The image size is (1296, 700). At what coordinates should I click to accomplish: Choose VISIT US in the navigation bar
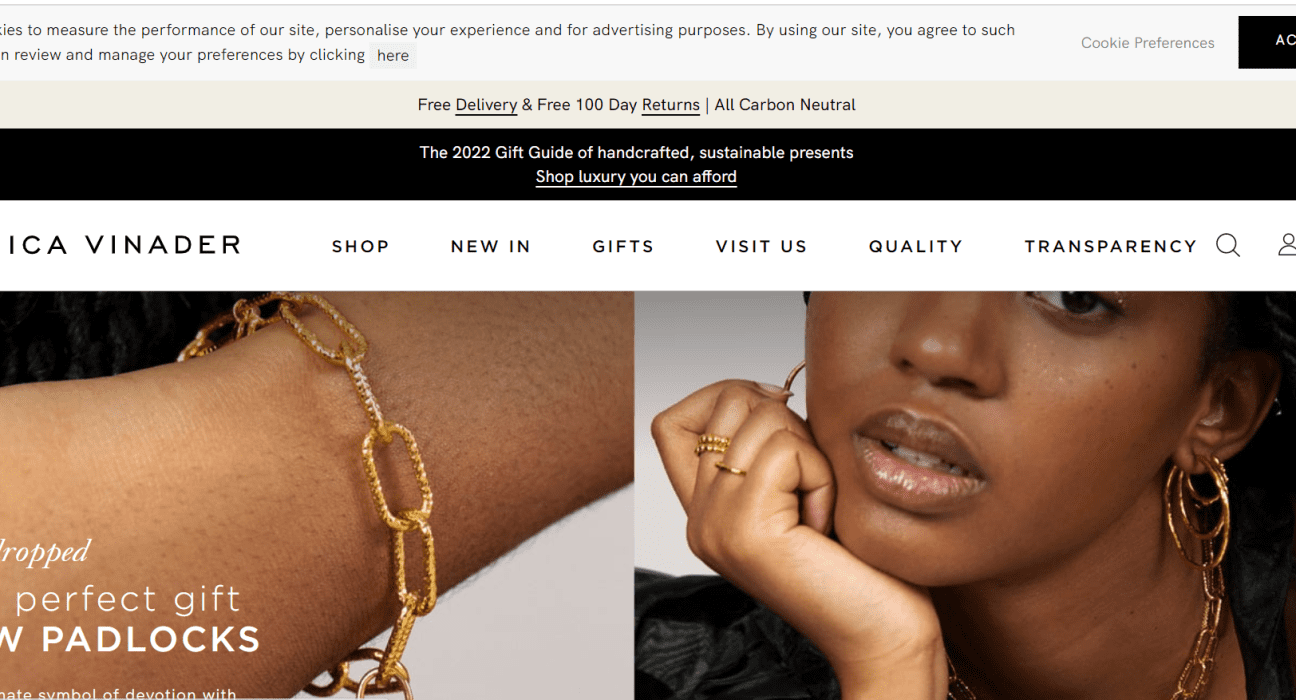pos(761,246)
